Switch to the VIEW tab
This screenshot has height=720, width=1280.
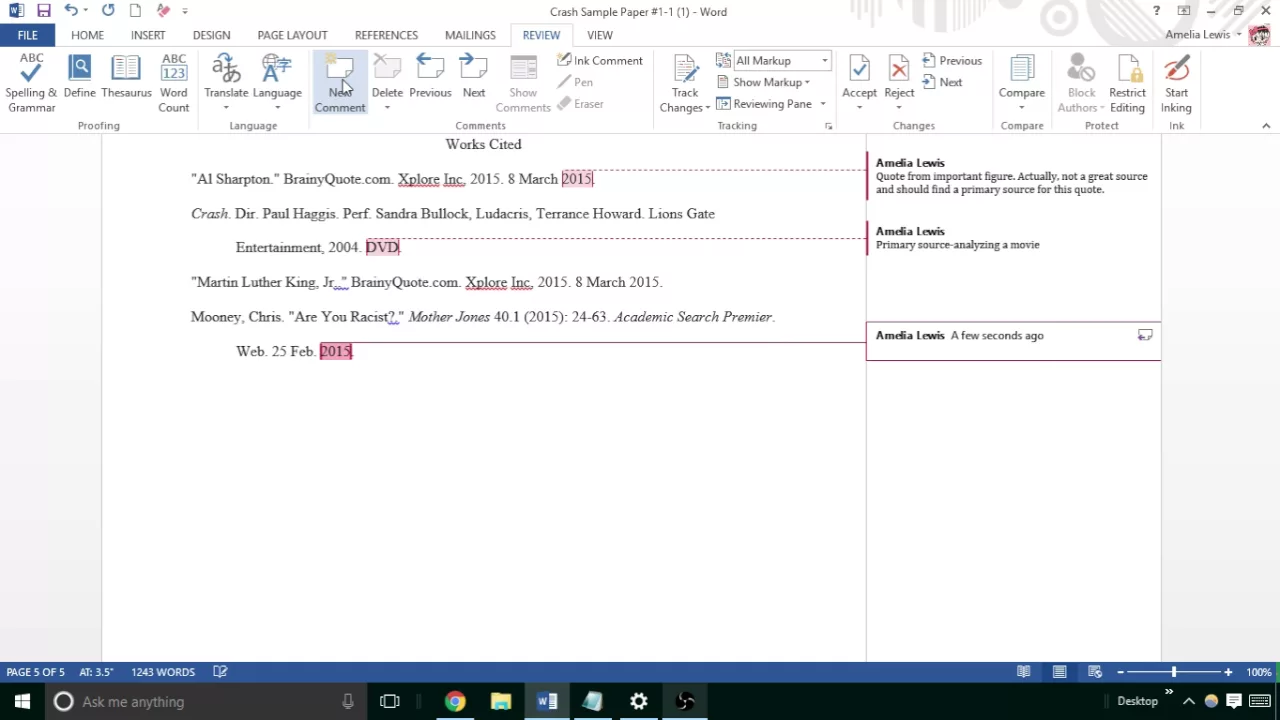600,35
